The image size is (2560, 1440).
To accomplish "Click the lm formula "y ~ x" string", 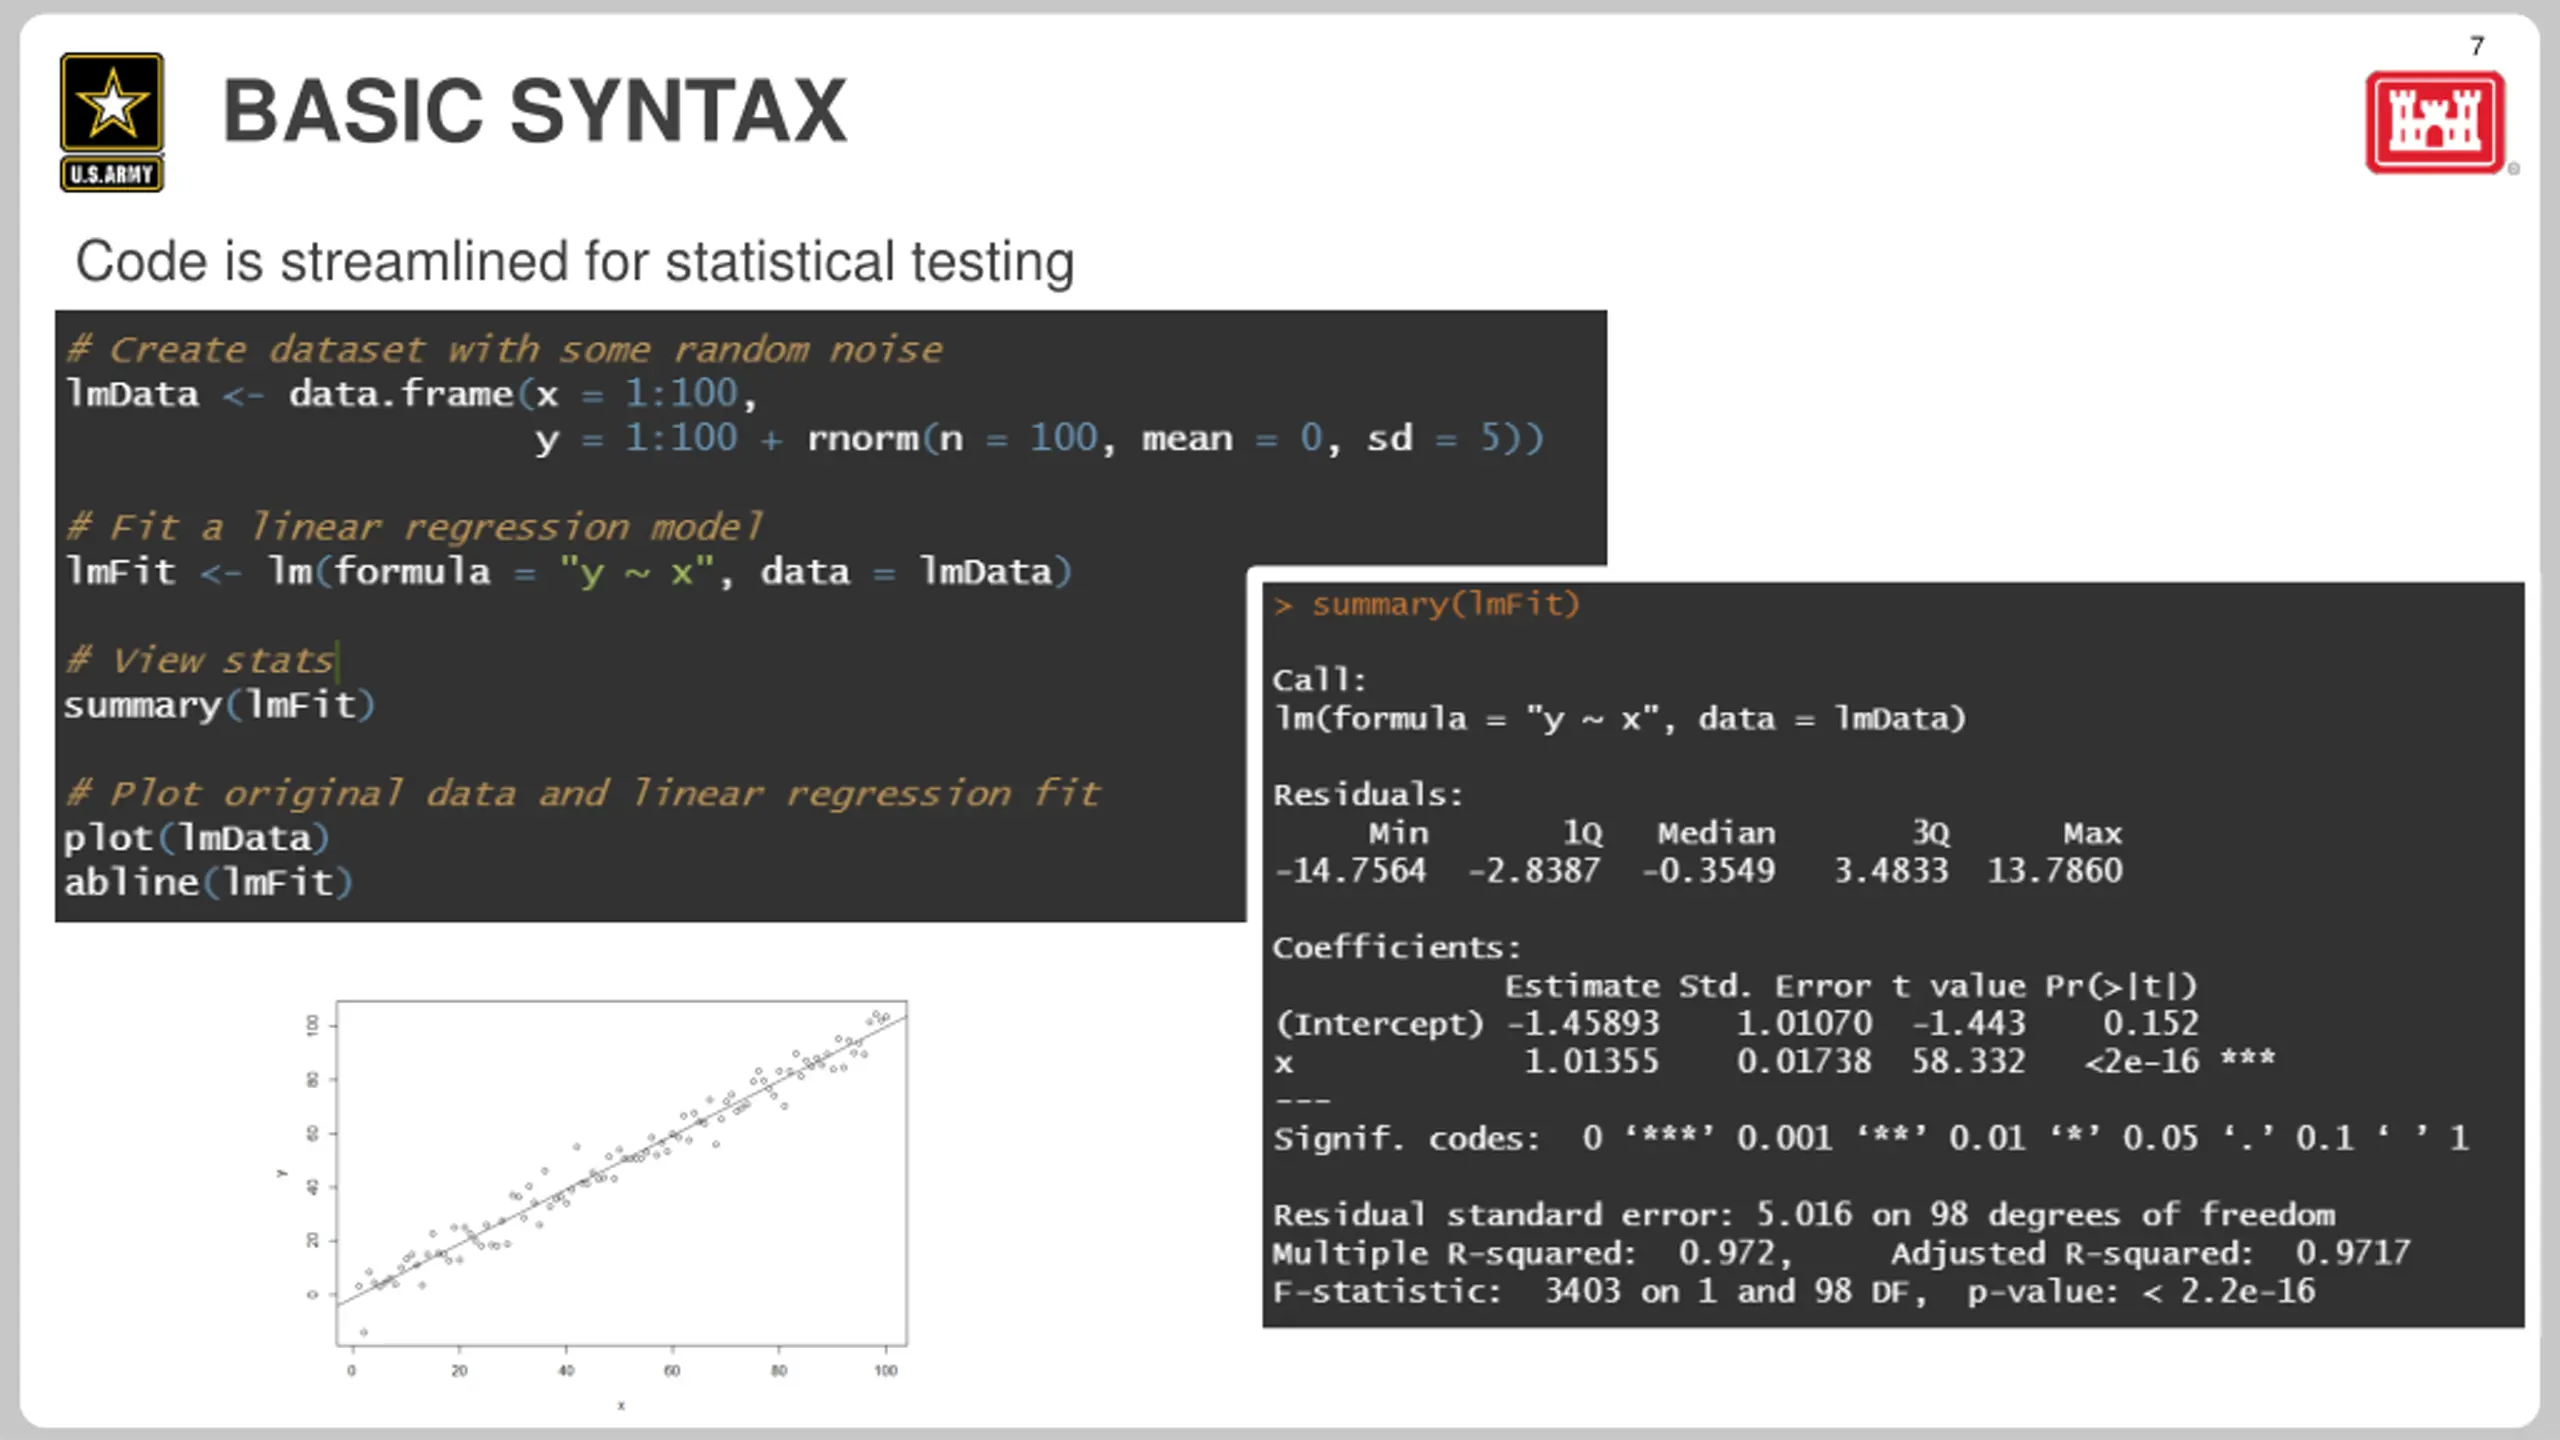I will tap(637, 572).
